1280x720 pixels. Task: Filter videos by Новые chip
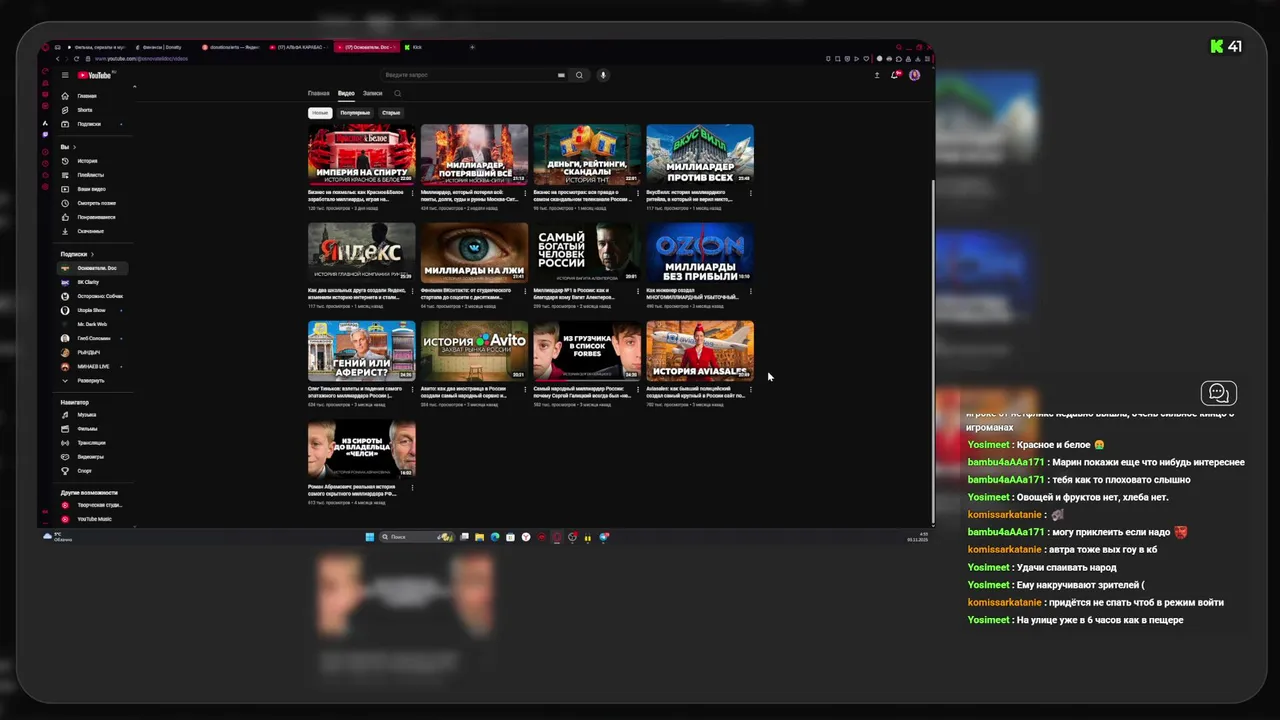[x=319, y=113]
